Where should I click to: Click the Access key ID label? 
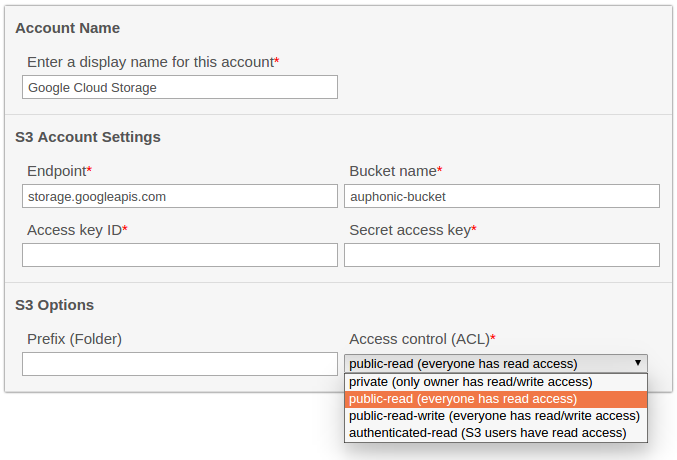pyautogui.click(x=74, y=230)
